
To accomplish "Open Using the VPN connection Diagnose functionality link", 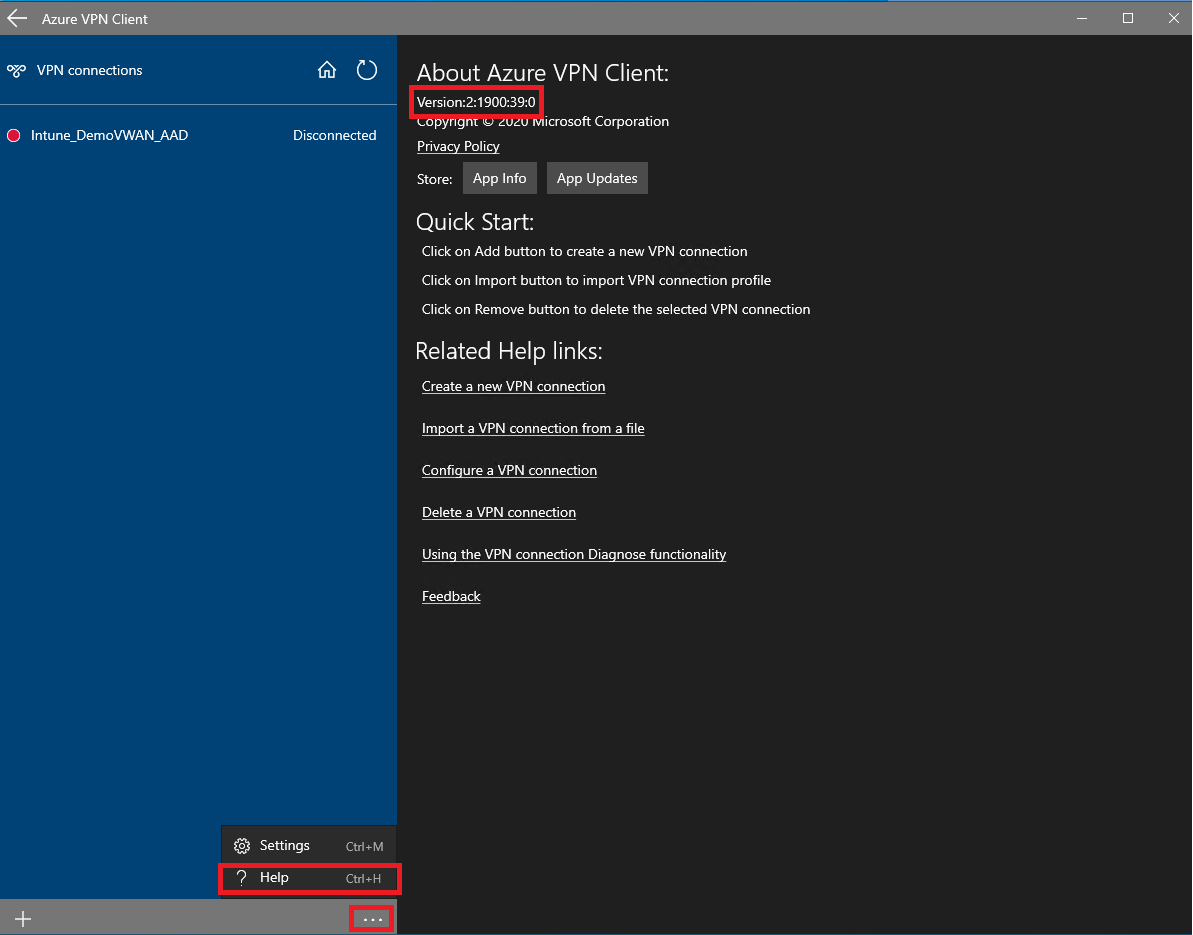I will [574, 554].
